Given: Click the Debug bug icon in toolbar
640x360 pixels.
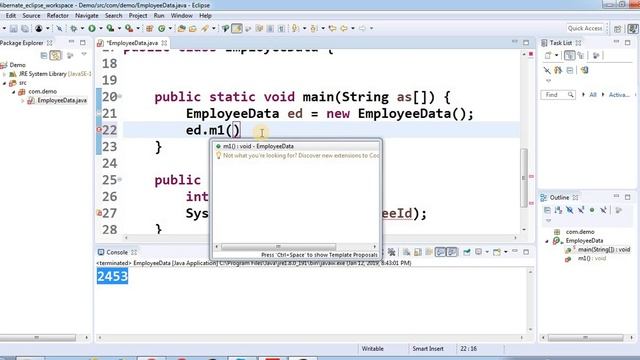Looking at the screenshot, I should 74,29.
